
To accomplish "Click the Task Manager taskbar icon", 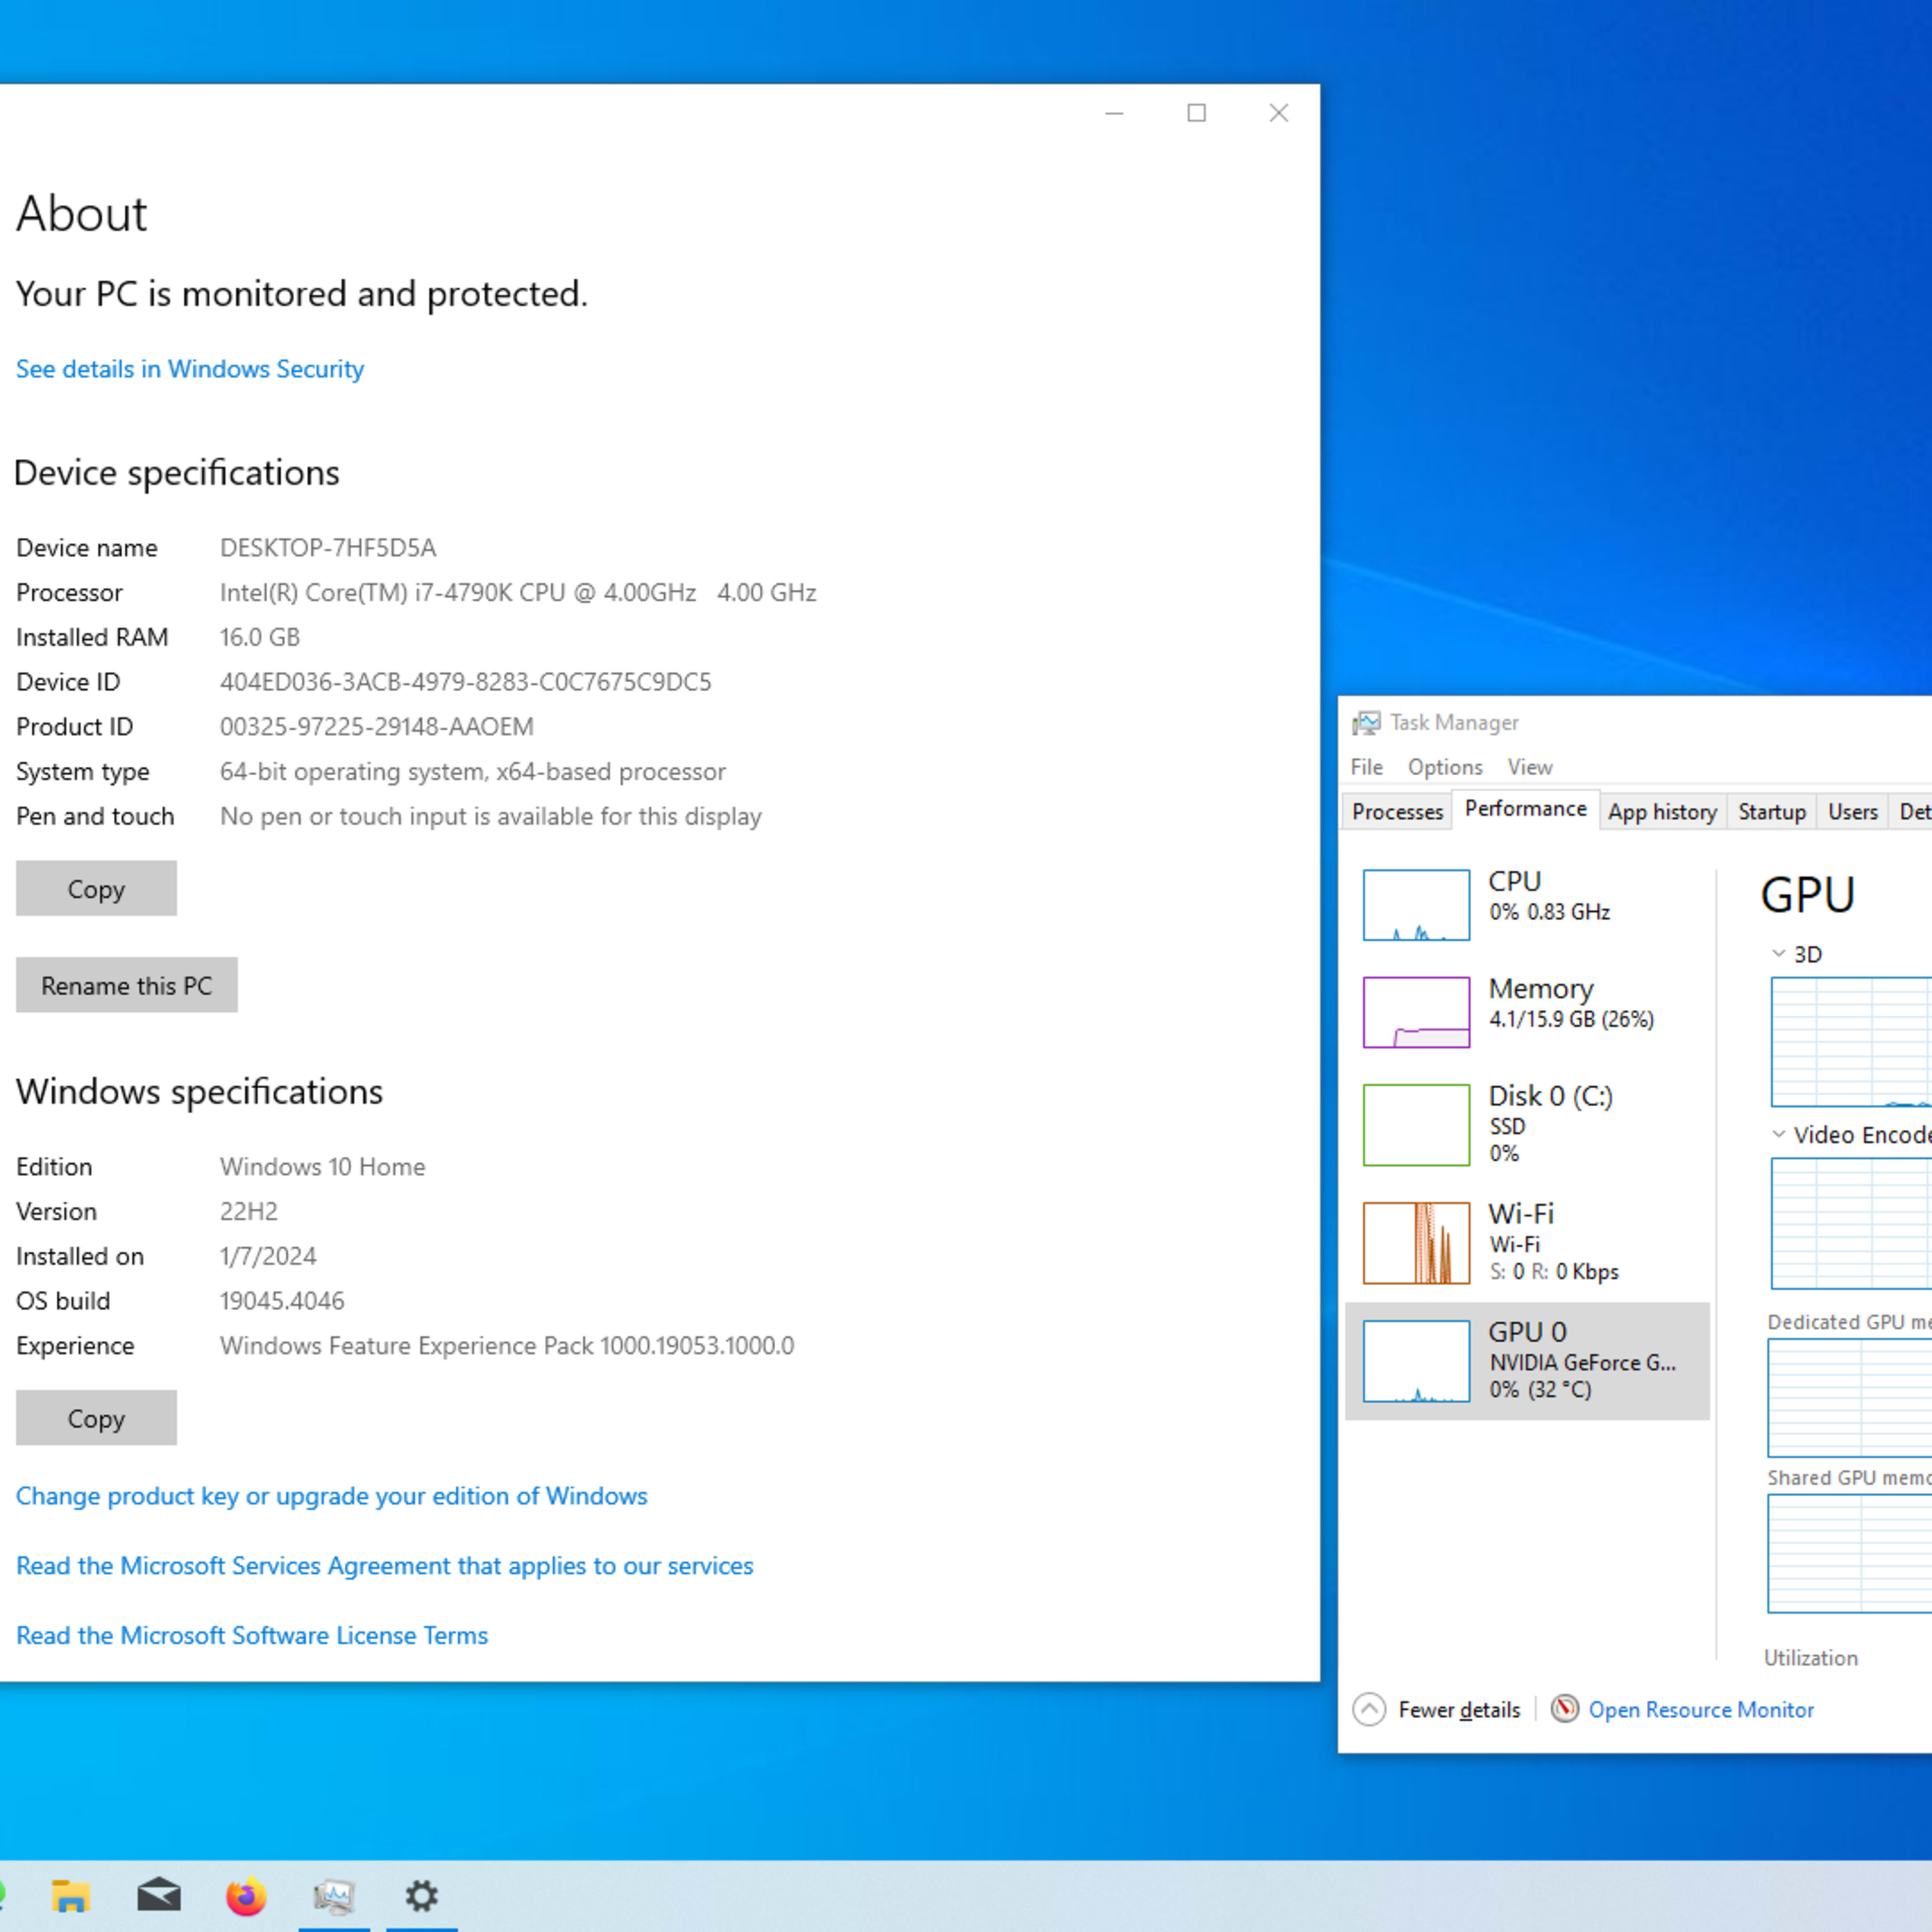I will coord(334,1895).
